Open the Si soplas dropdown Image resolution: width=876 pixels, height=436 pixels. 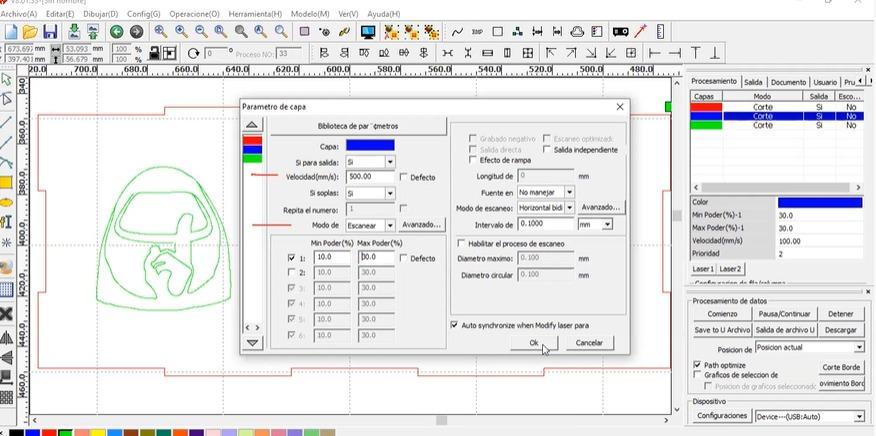coord(390,193)
